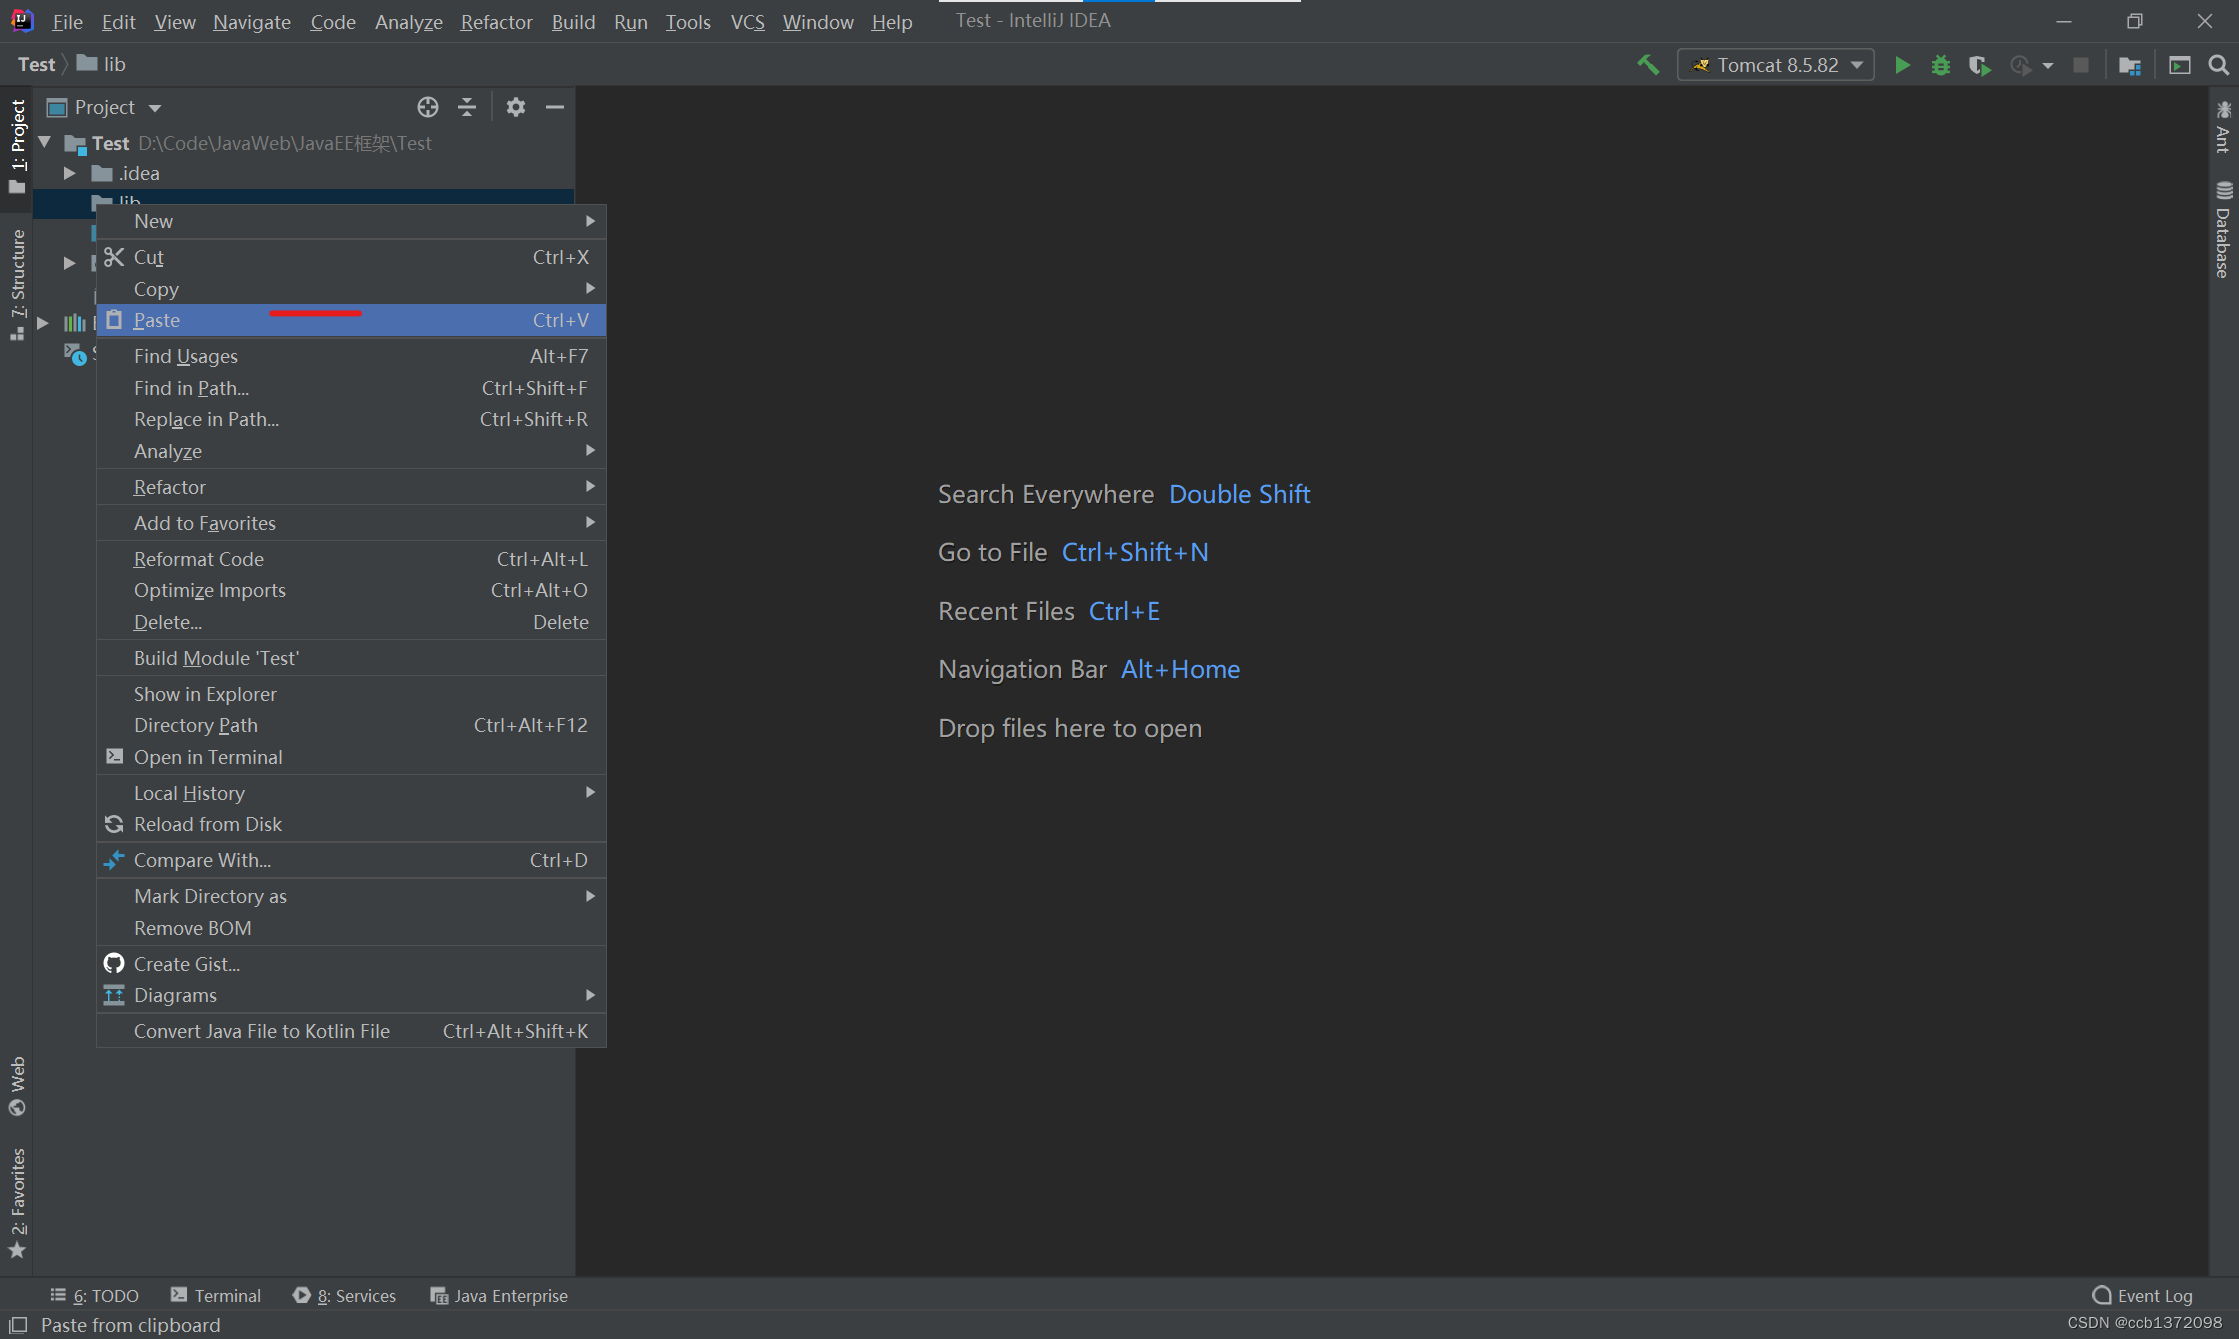Image resolution: width=2239 pixels, height=1339 pixels.
Task: Open the 6: TODO tool window
Action: (95, 1295)
